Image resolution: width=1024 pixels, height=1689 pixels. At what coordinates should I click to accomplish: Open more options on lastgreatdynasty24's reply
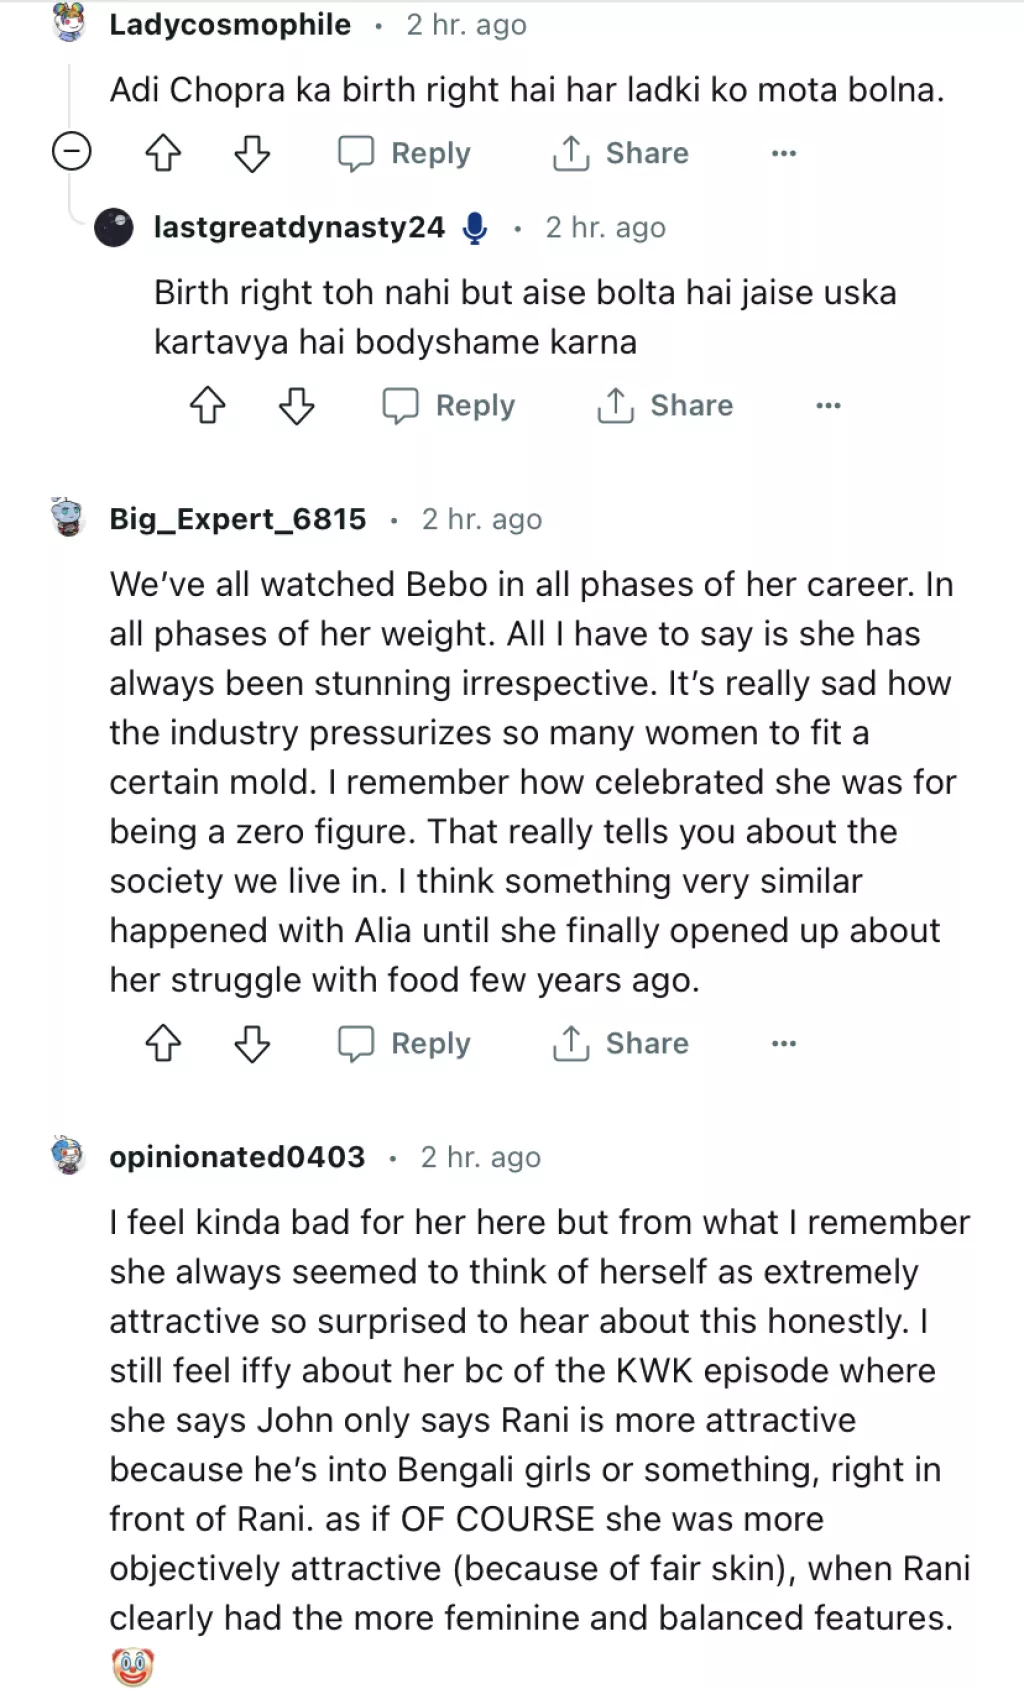pyautogui.click(x=828, y=406)
